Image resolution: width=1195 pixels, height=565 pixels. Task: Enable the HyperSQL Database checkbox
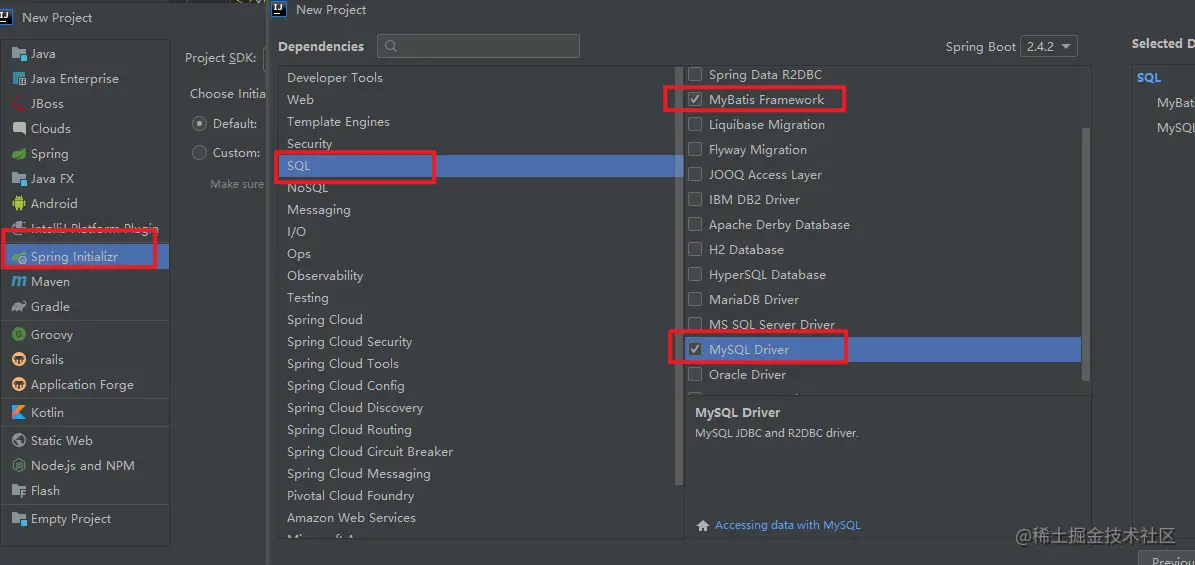[x=695, y=274]
